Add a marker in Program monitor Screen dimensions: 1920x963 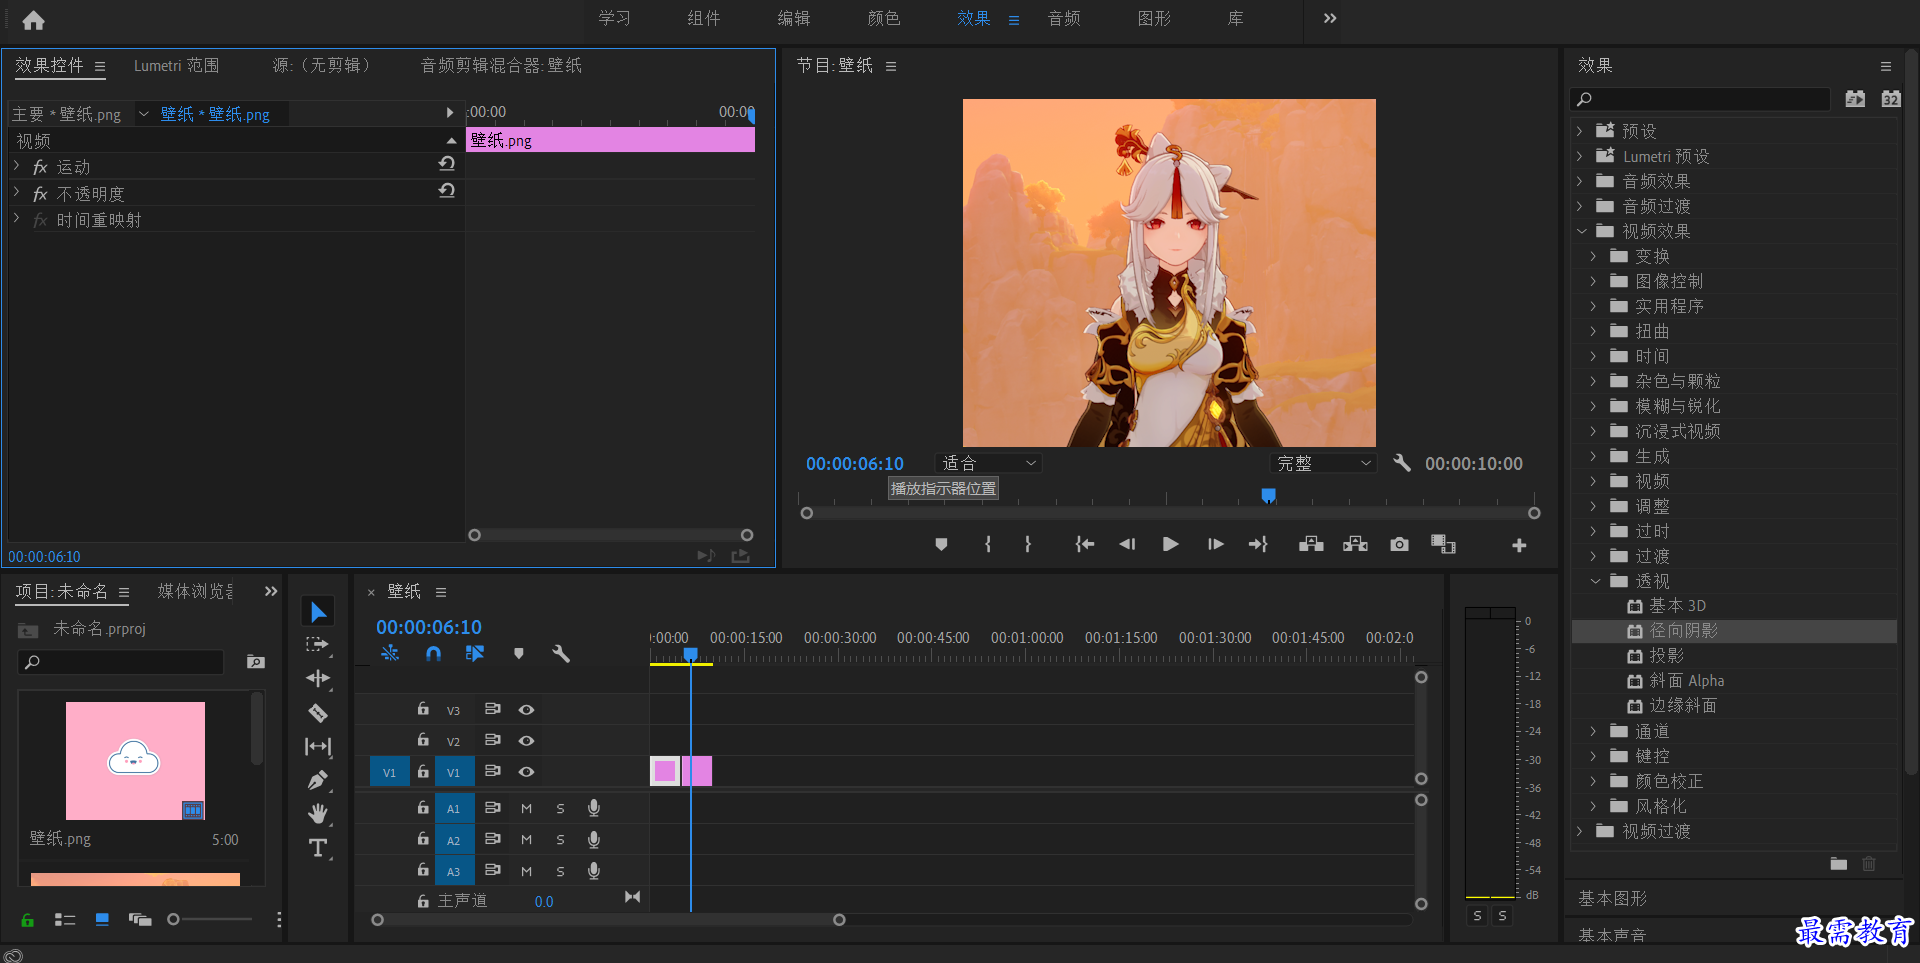click(941, 544)
